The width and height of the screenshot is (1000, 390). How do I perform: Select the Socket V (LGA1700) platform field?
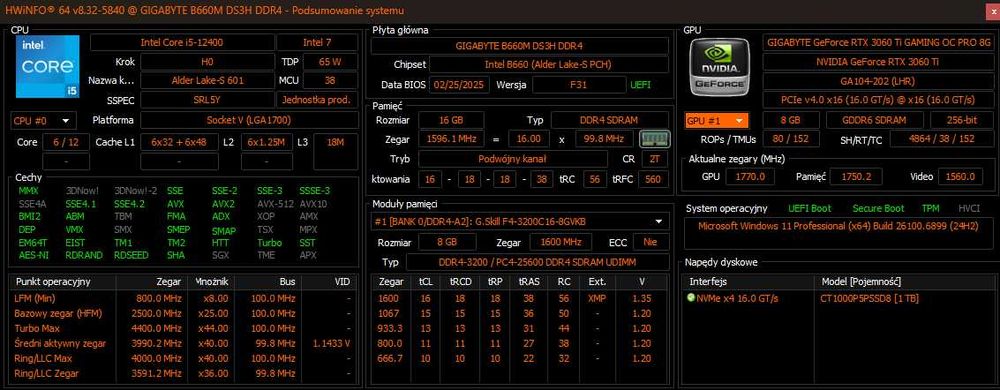click(249, 120)
